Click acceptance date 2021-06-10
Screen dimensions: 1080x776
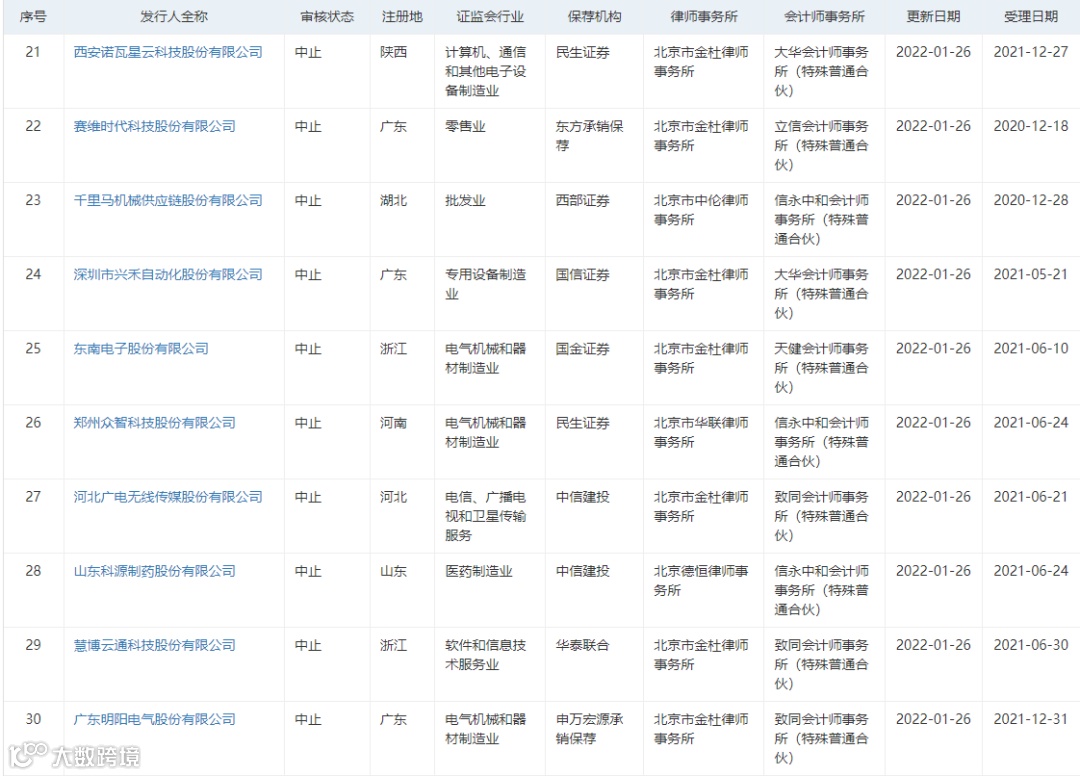(1031, 349)
